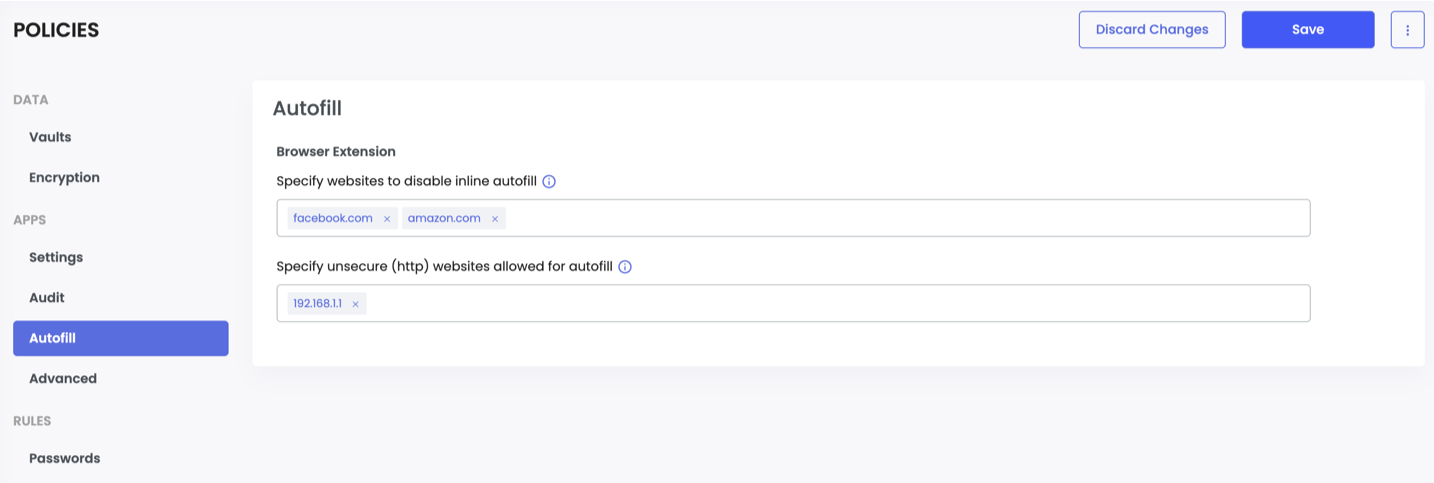Select the Autofill sidebar item
This screenshot has width=1434, height=483.
pyautogui.click(x=120, y=338)
